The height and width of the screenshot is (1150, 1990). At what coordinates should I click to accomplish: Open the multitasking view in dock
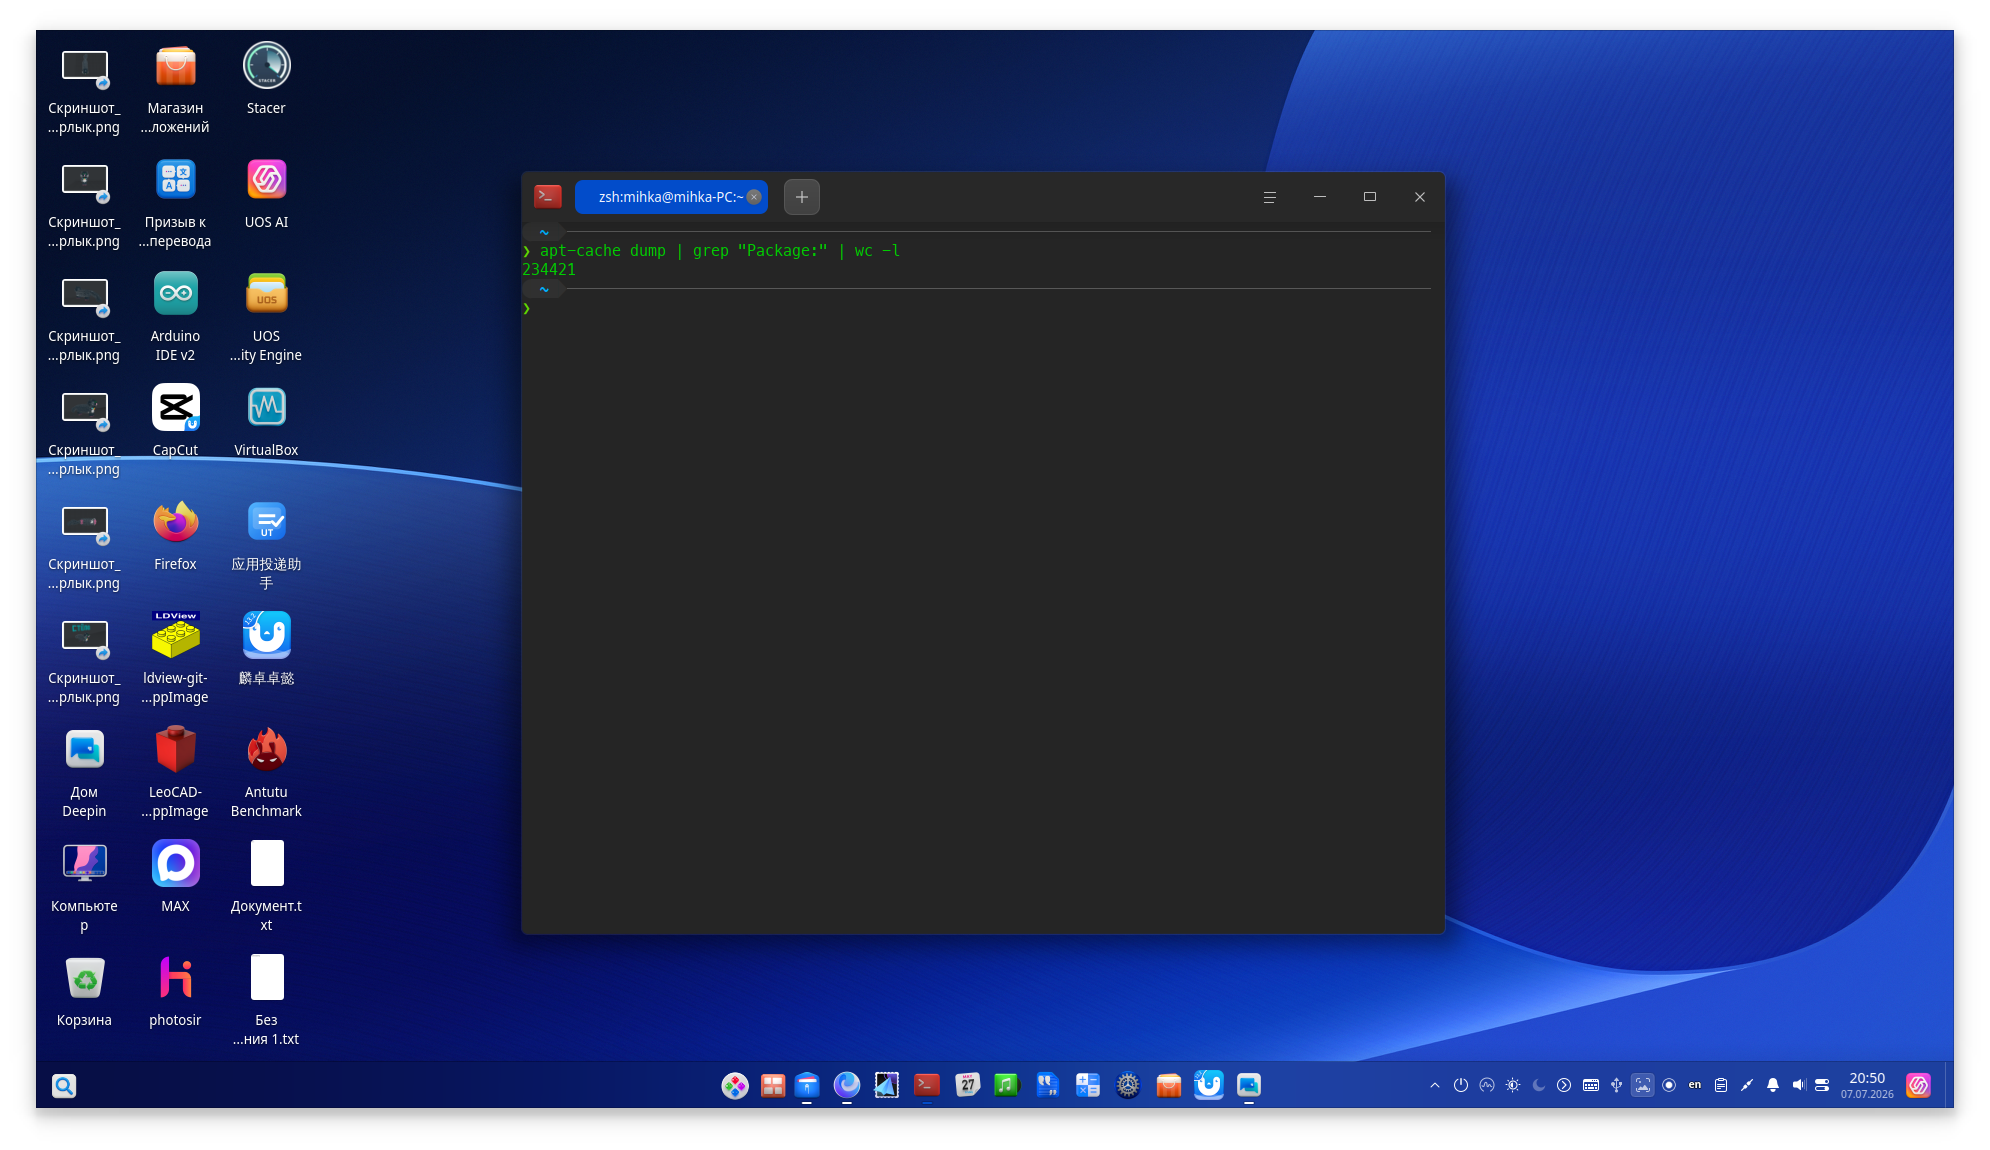point(773,1085)
